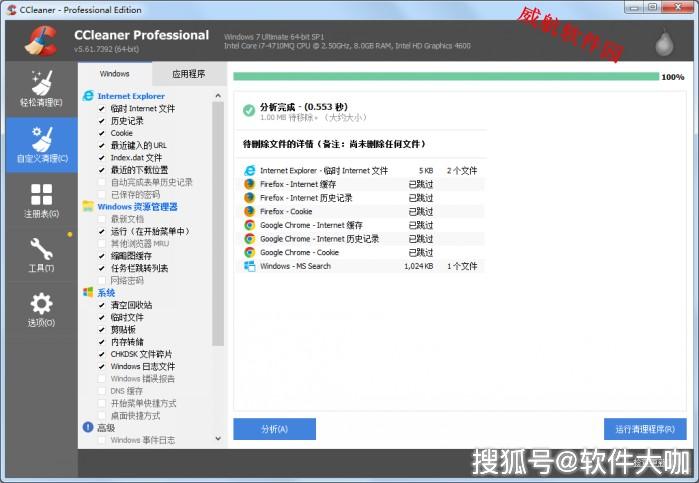This screenshot has height=483, width=699.
Task: Toggle the IE Cookie checkbox
Action: (102, 133)
